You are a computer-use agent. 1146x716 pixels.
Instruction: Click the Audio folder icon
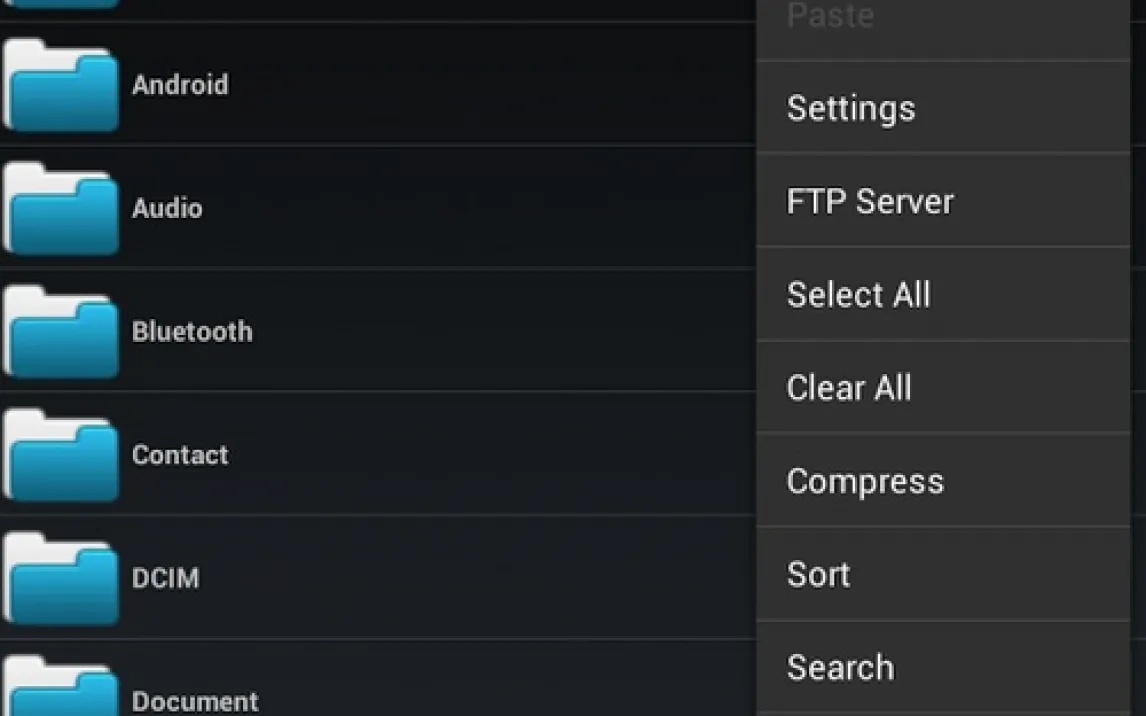coord(60,209)
